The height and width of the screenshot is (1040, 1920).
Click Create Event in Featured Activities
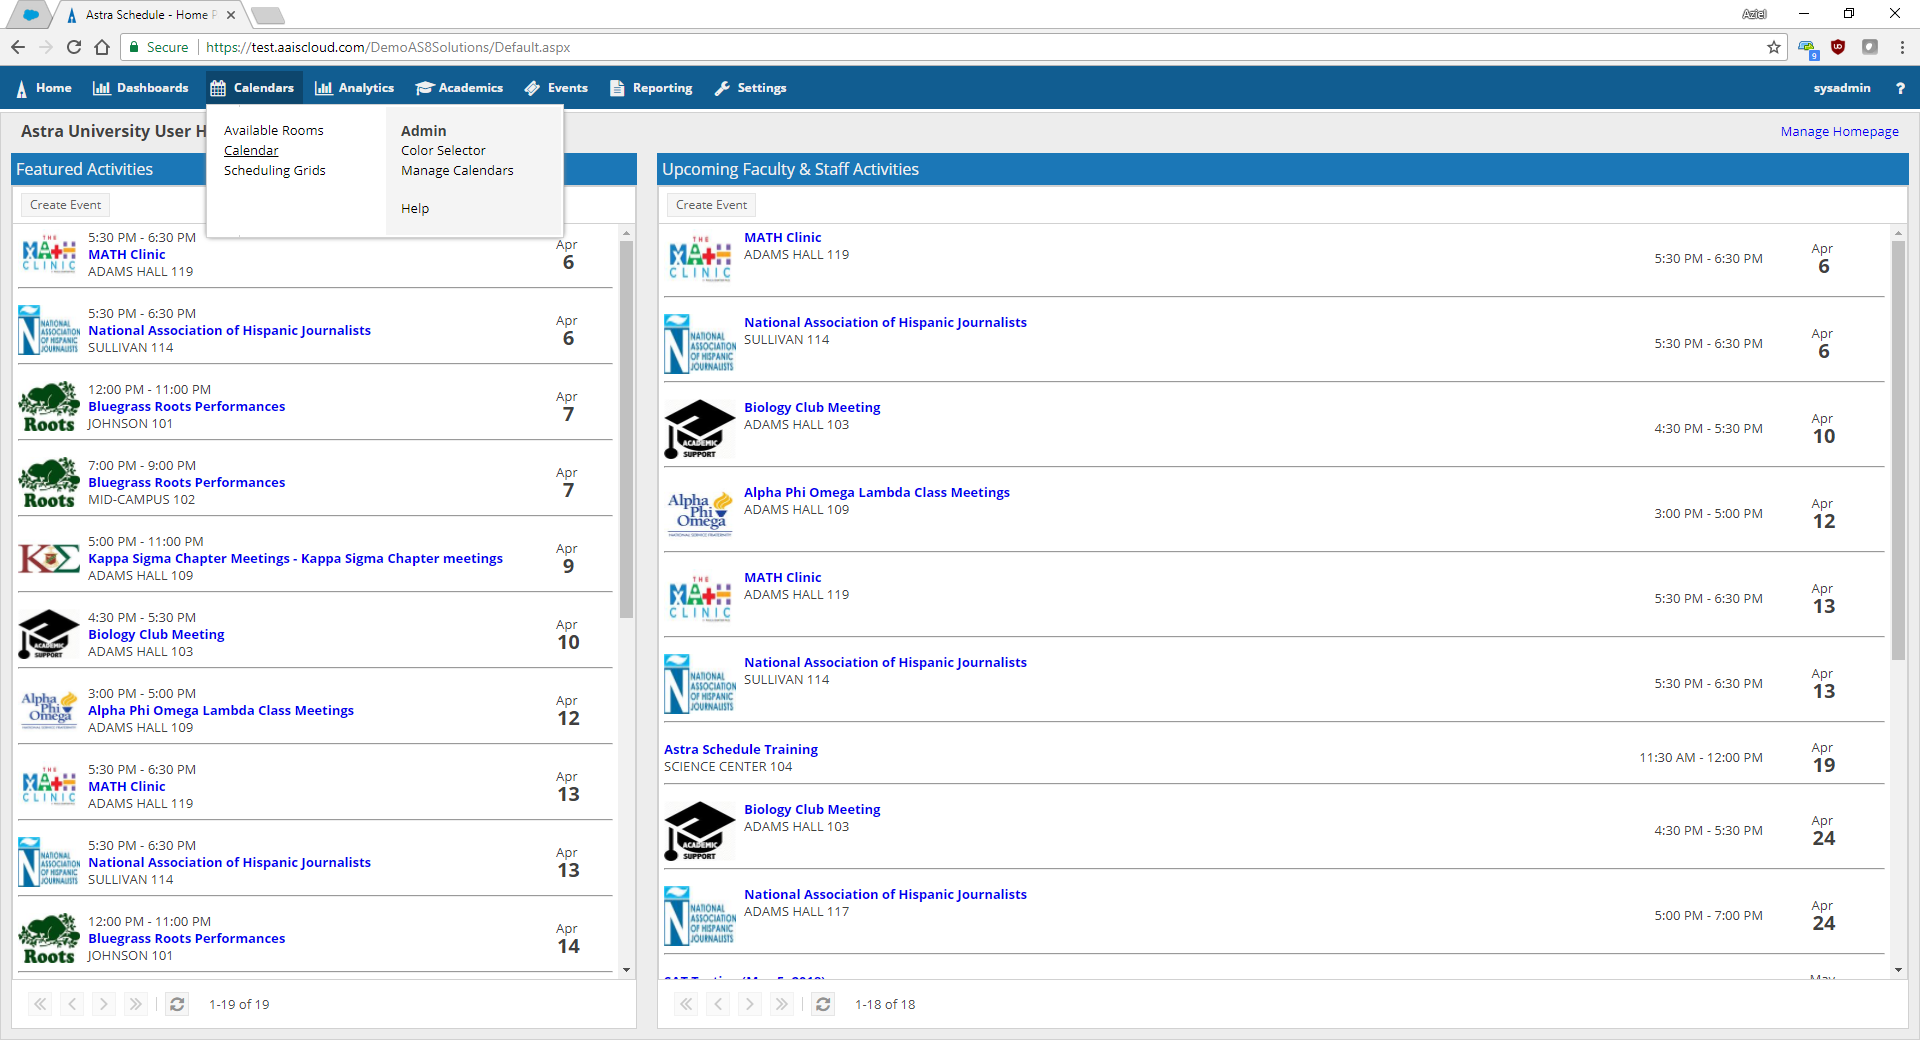coord(65,205)
